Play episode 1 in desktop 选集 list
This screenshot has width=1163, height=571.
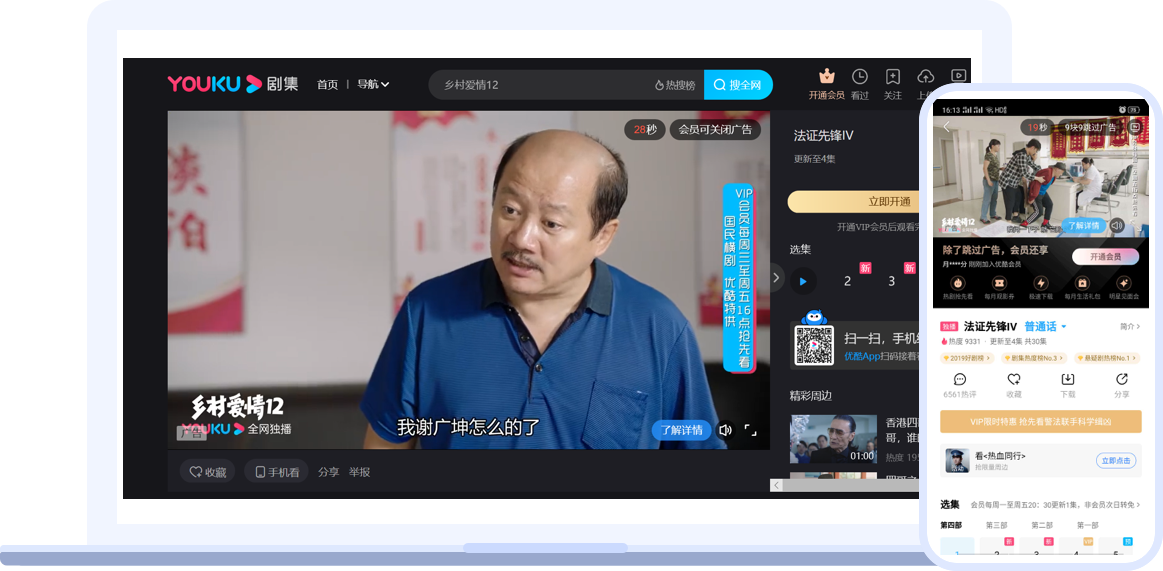(x=803, y=281)
